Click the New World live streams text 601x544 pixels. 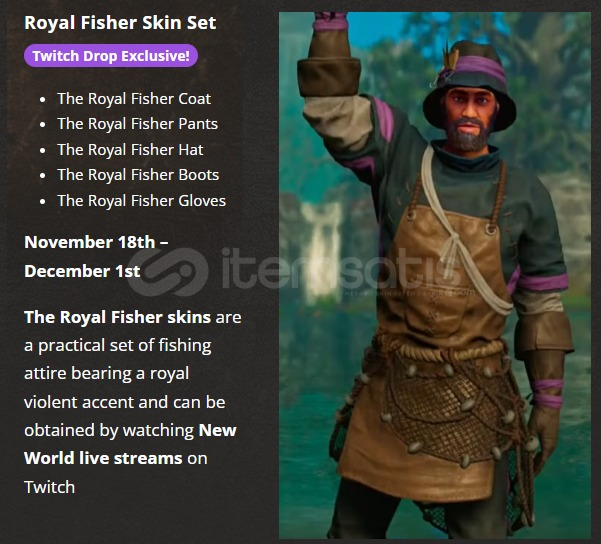pyautogui.click(x=130, y=444)
